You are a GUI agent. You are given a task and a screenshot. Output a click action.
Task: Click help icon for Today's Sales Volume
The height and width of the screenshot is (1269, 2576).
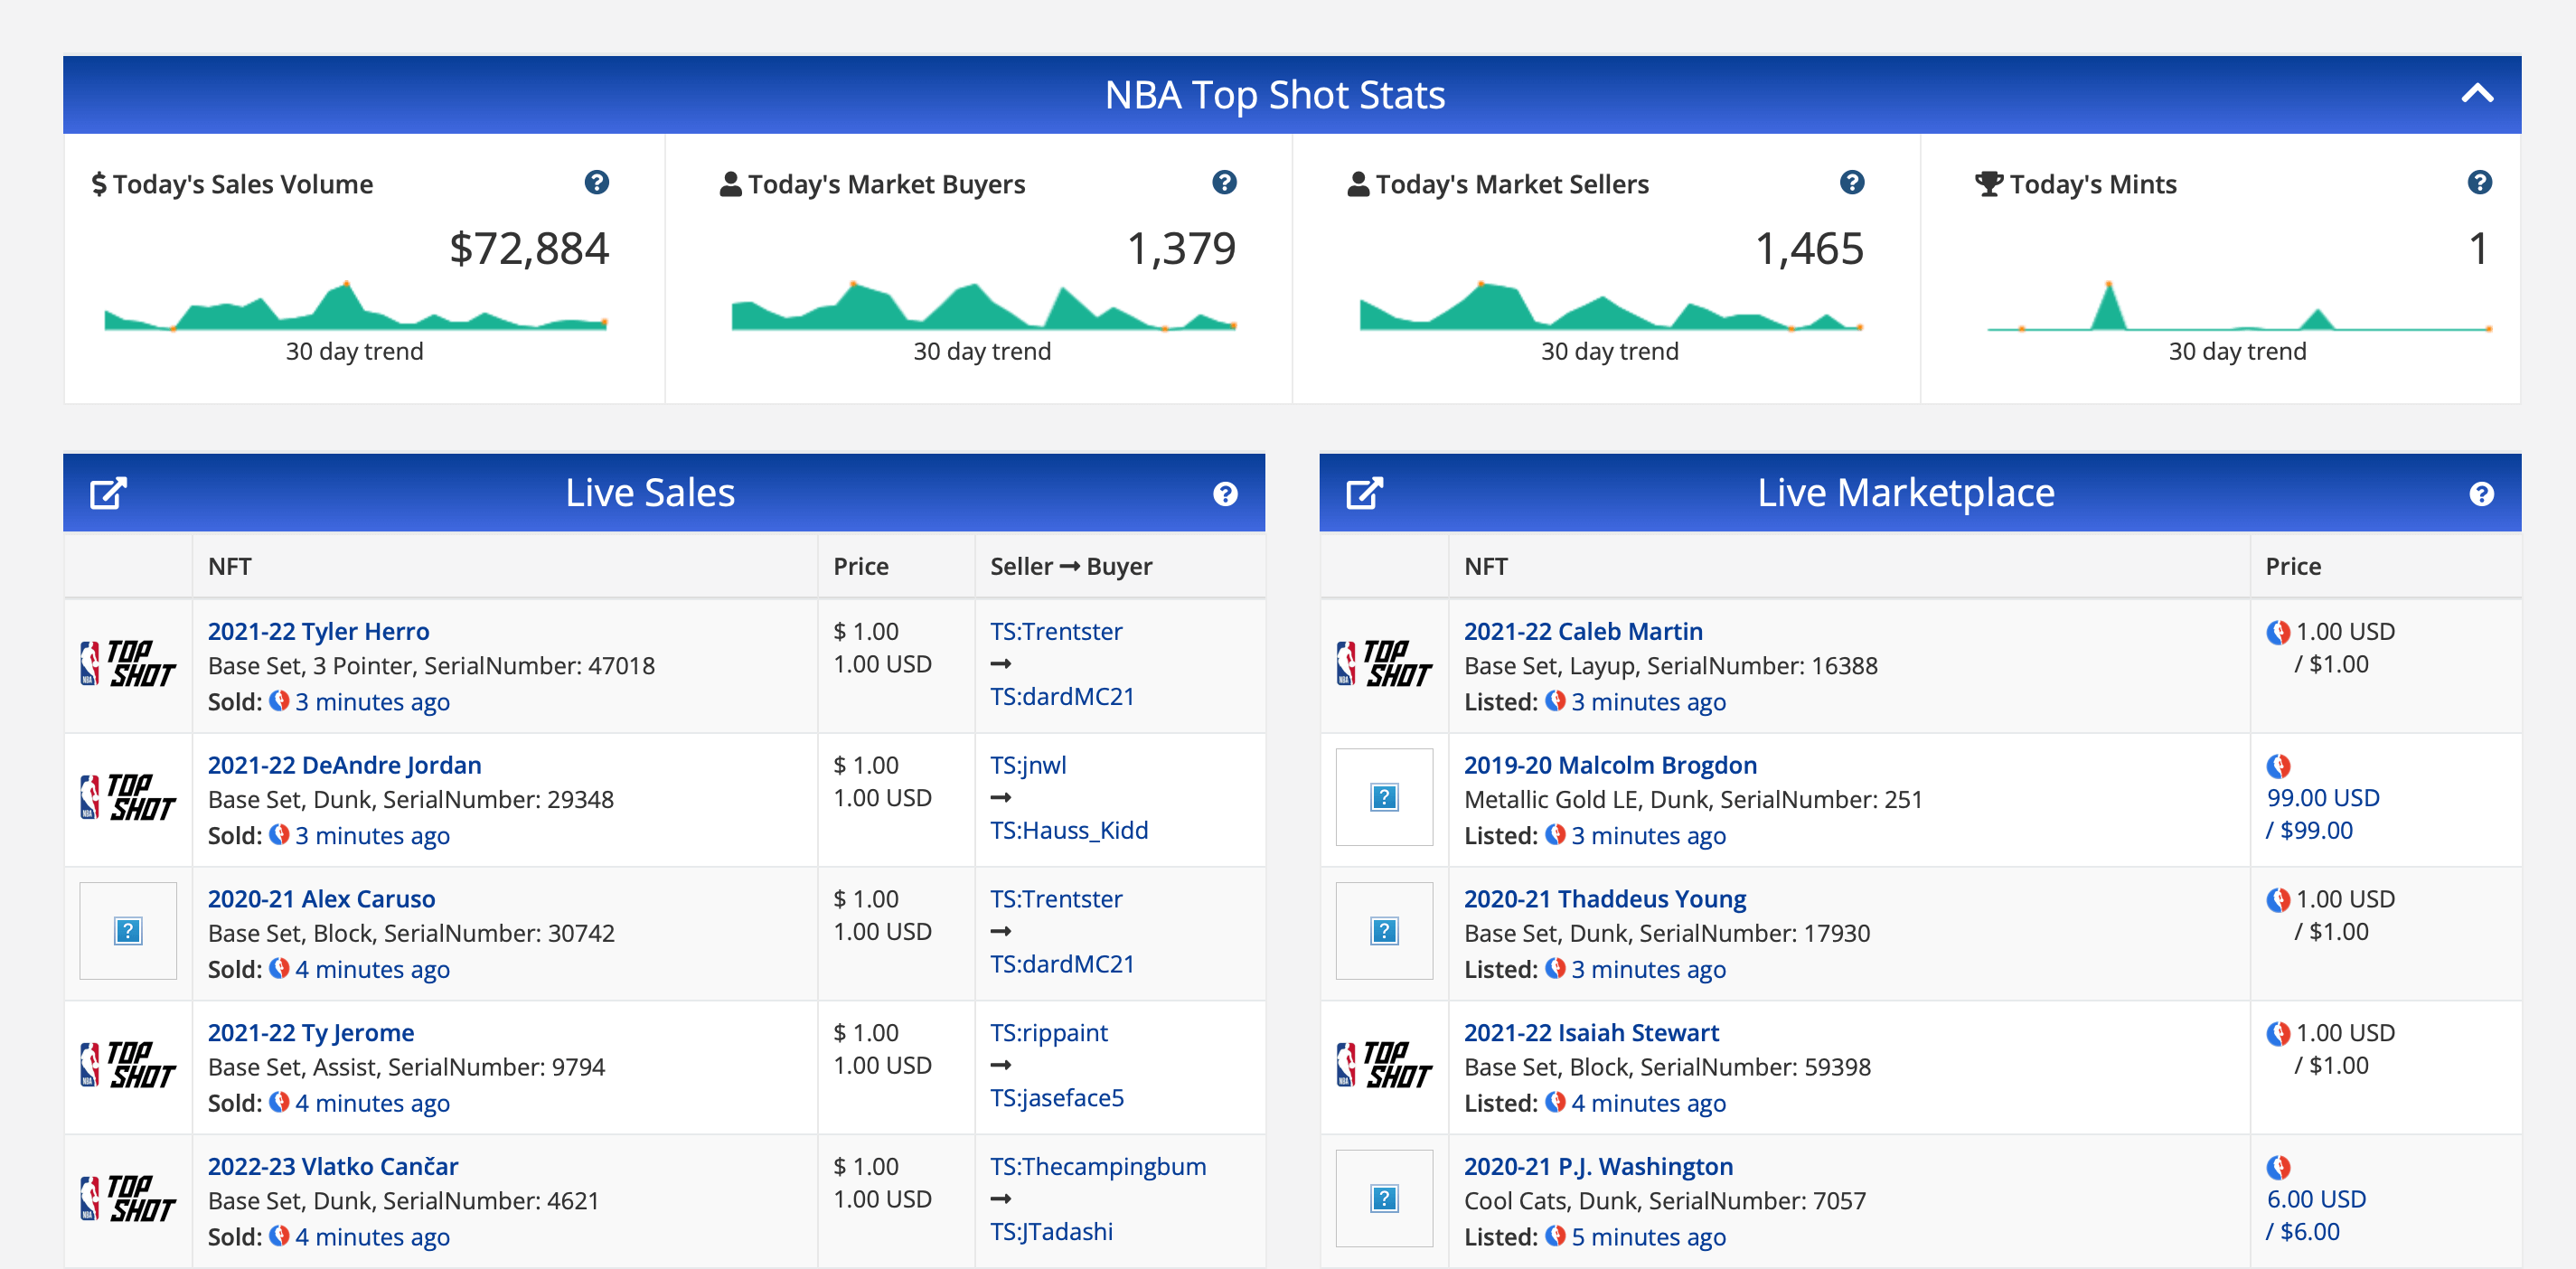coord(596,183)
